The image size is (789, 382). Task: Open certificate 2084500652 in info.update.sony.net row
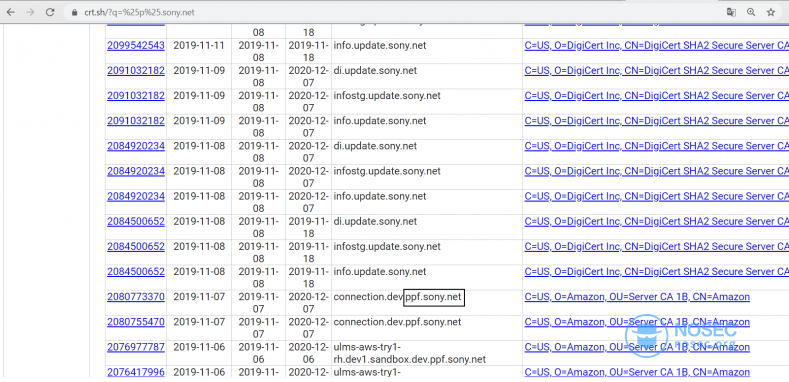pos(136,271)
